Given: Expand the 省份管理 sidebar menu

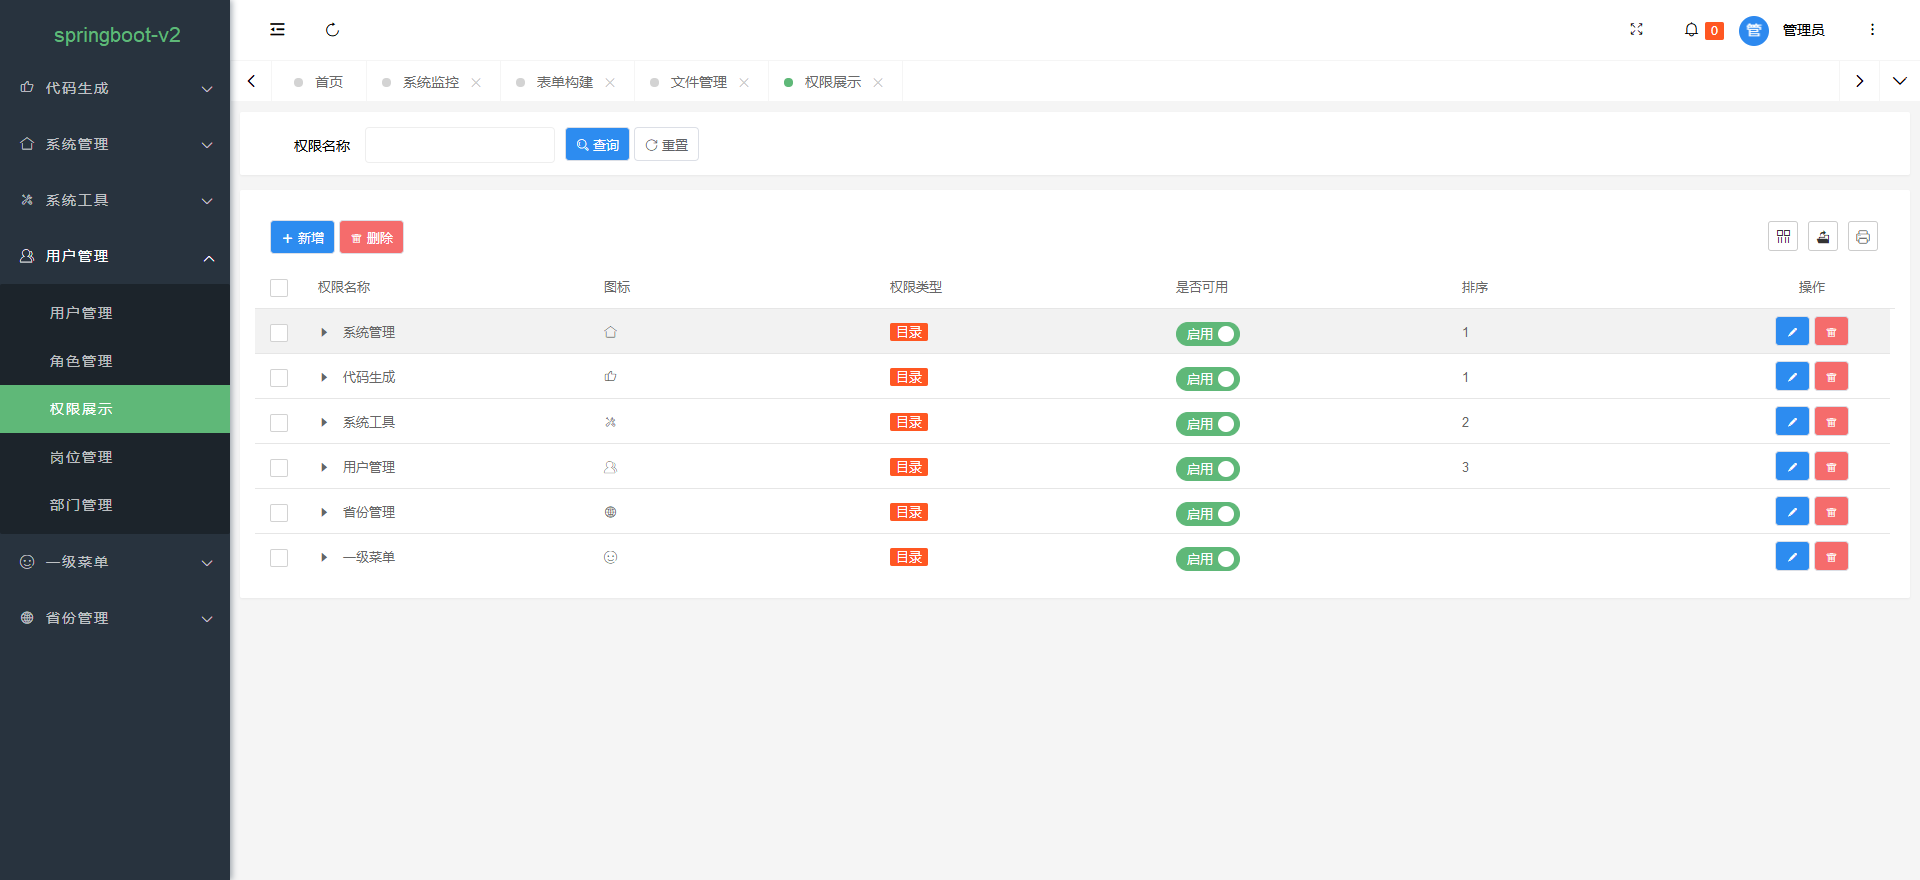Looking at the screenshot, I should click(115, 618).
